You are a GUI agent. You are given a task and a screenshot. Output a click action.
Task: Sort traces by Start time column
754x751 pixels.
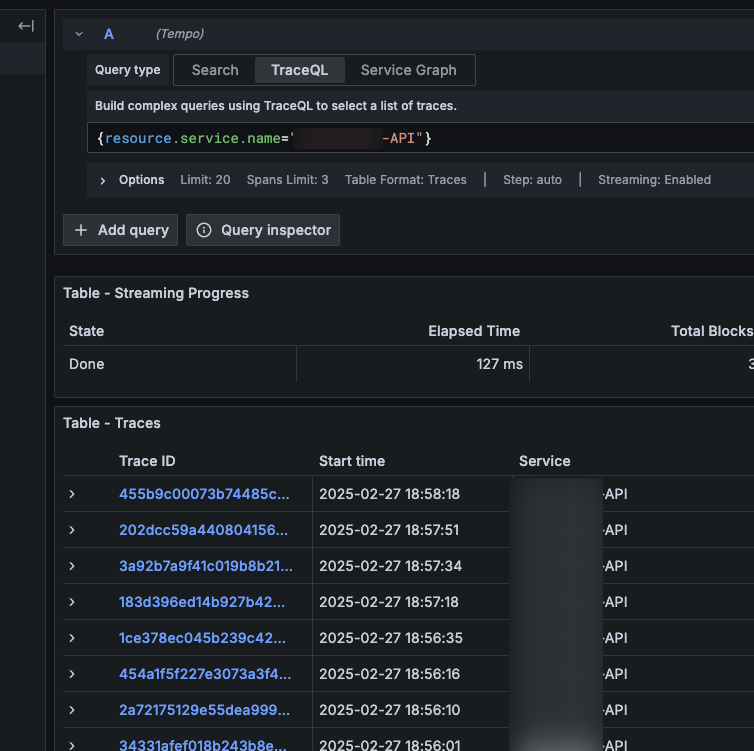(x=352, y=461)
